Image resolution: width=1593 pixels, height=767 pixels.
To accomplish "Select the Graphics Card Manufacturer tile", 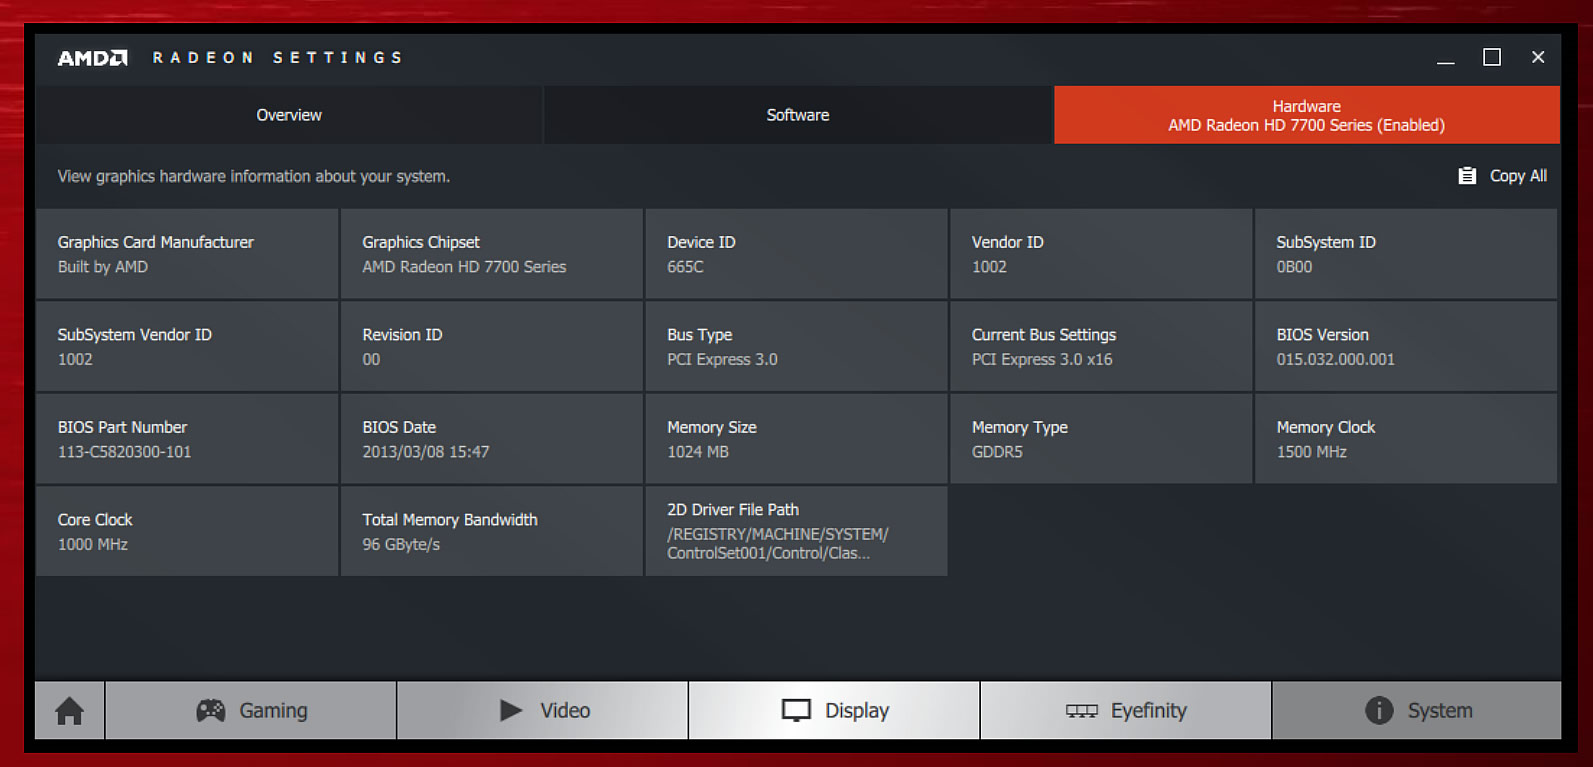I will tap(187, 254).
